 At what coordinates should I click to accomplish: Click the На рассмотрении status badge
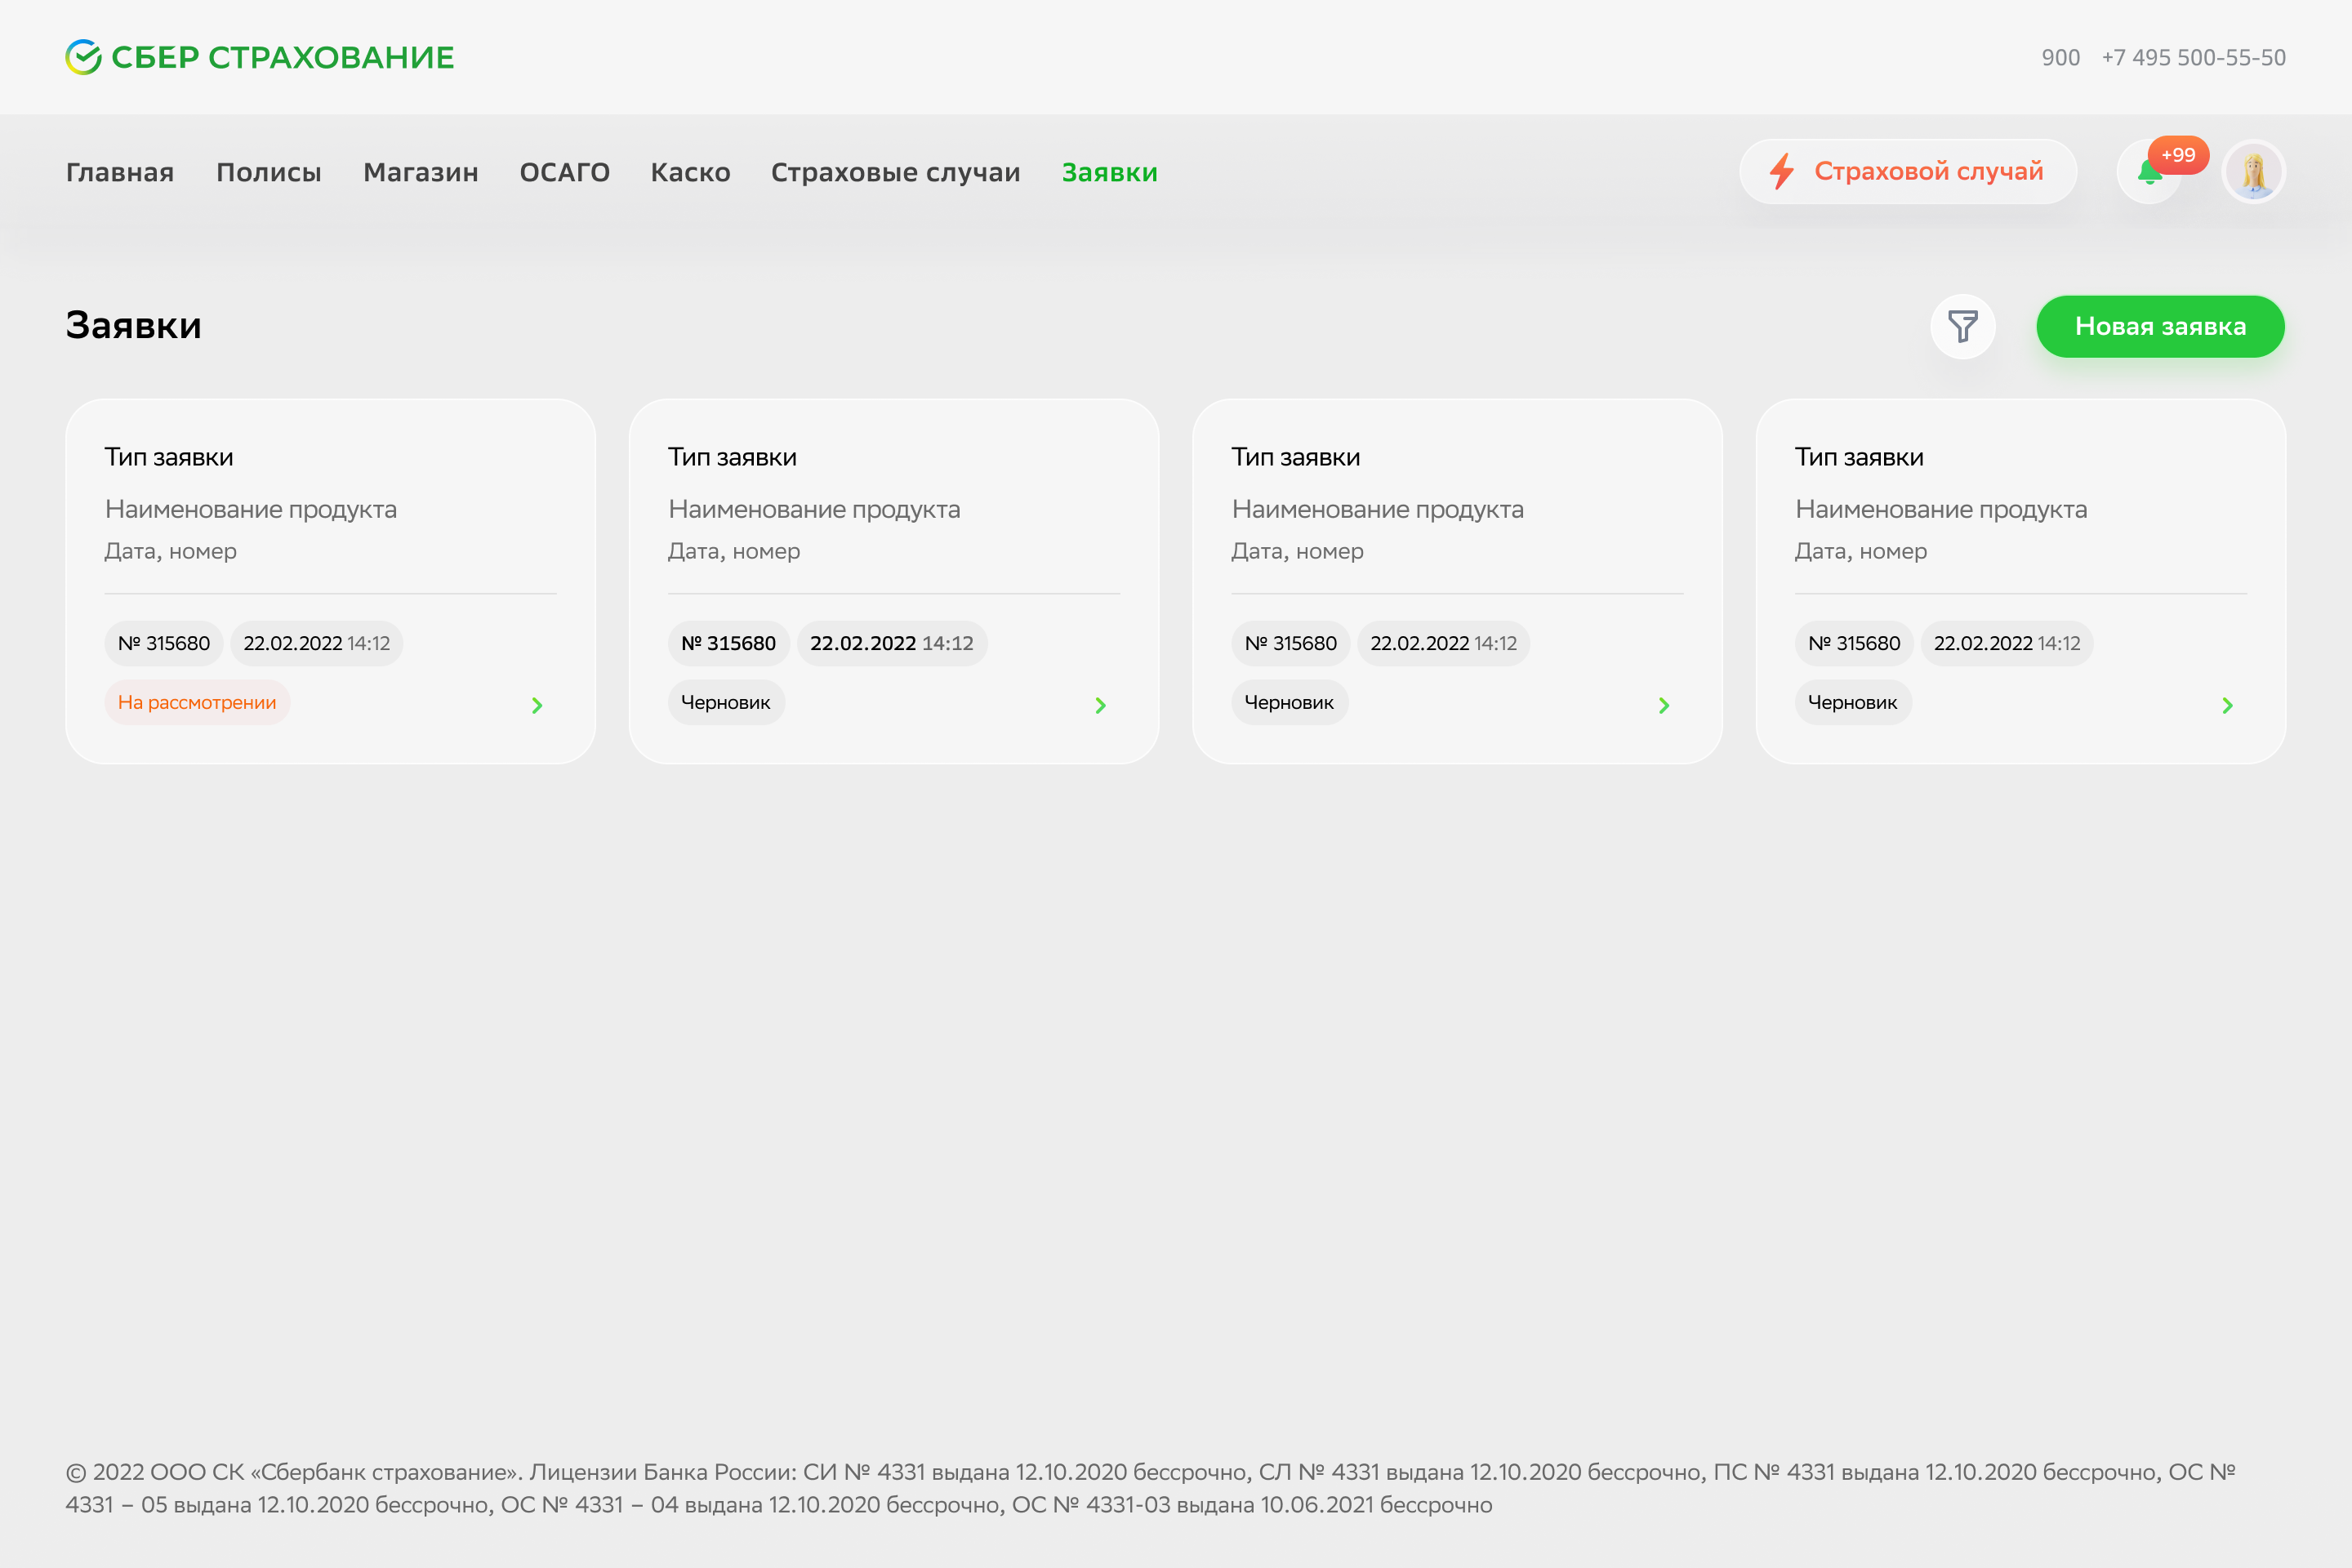click(x=197, y=702)
